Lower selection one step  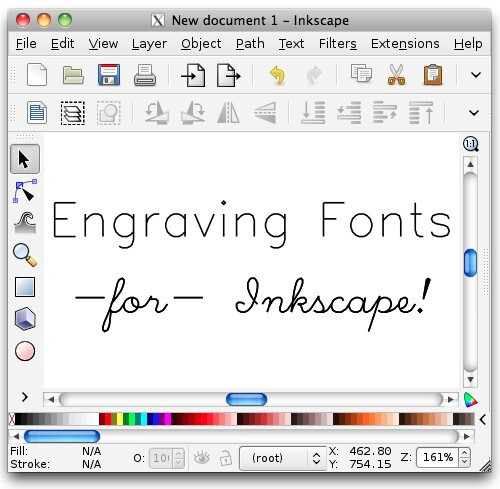[x=349, y=113]
